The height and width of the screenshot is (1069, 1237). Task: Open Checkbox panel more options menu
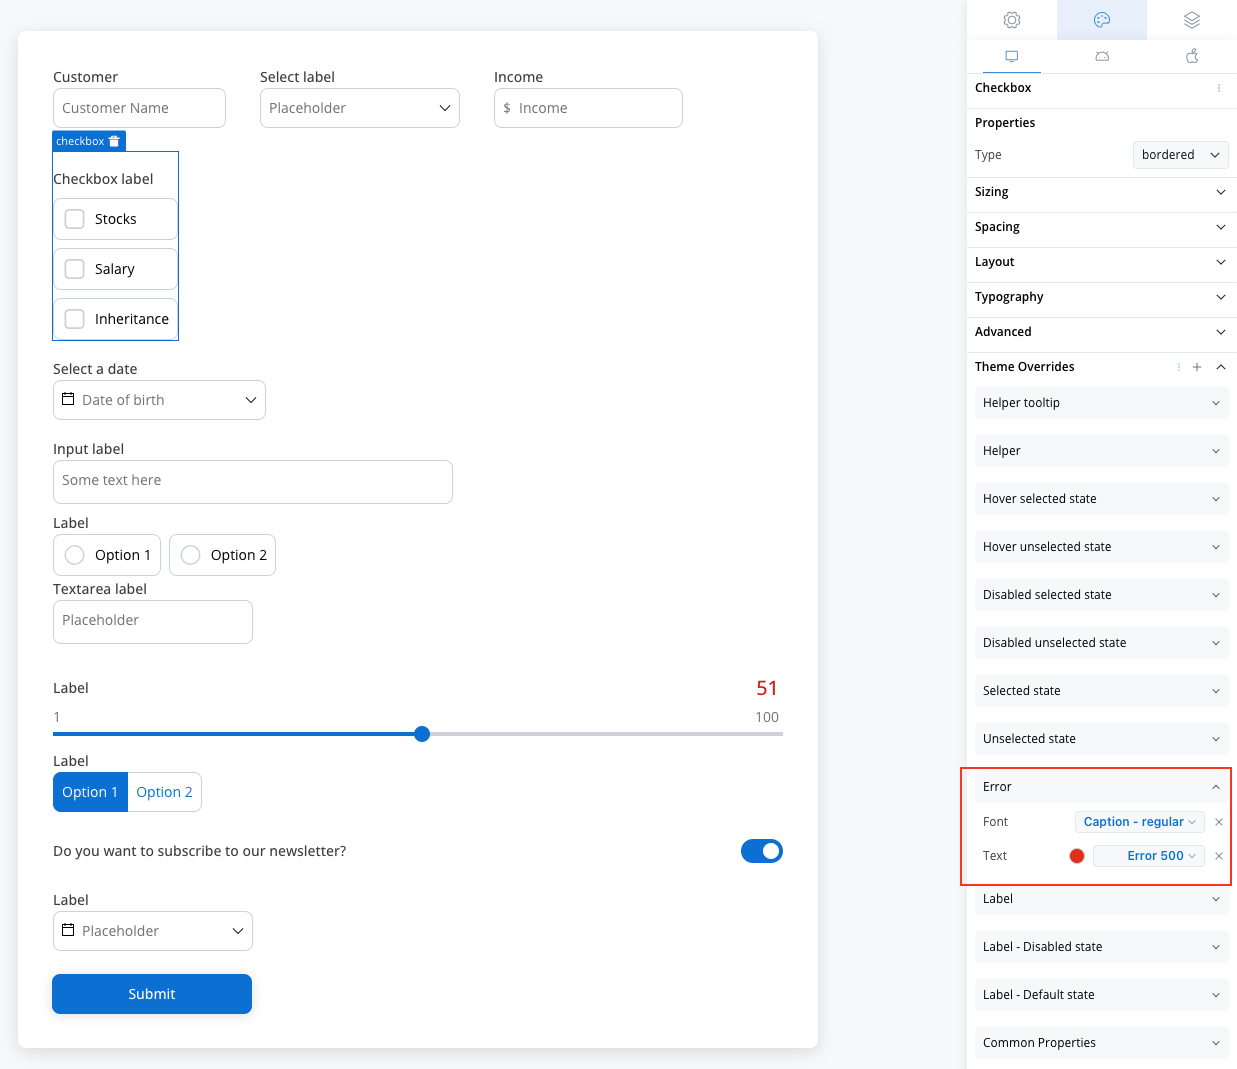coord(1219,88)
